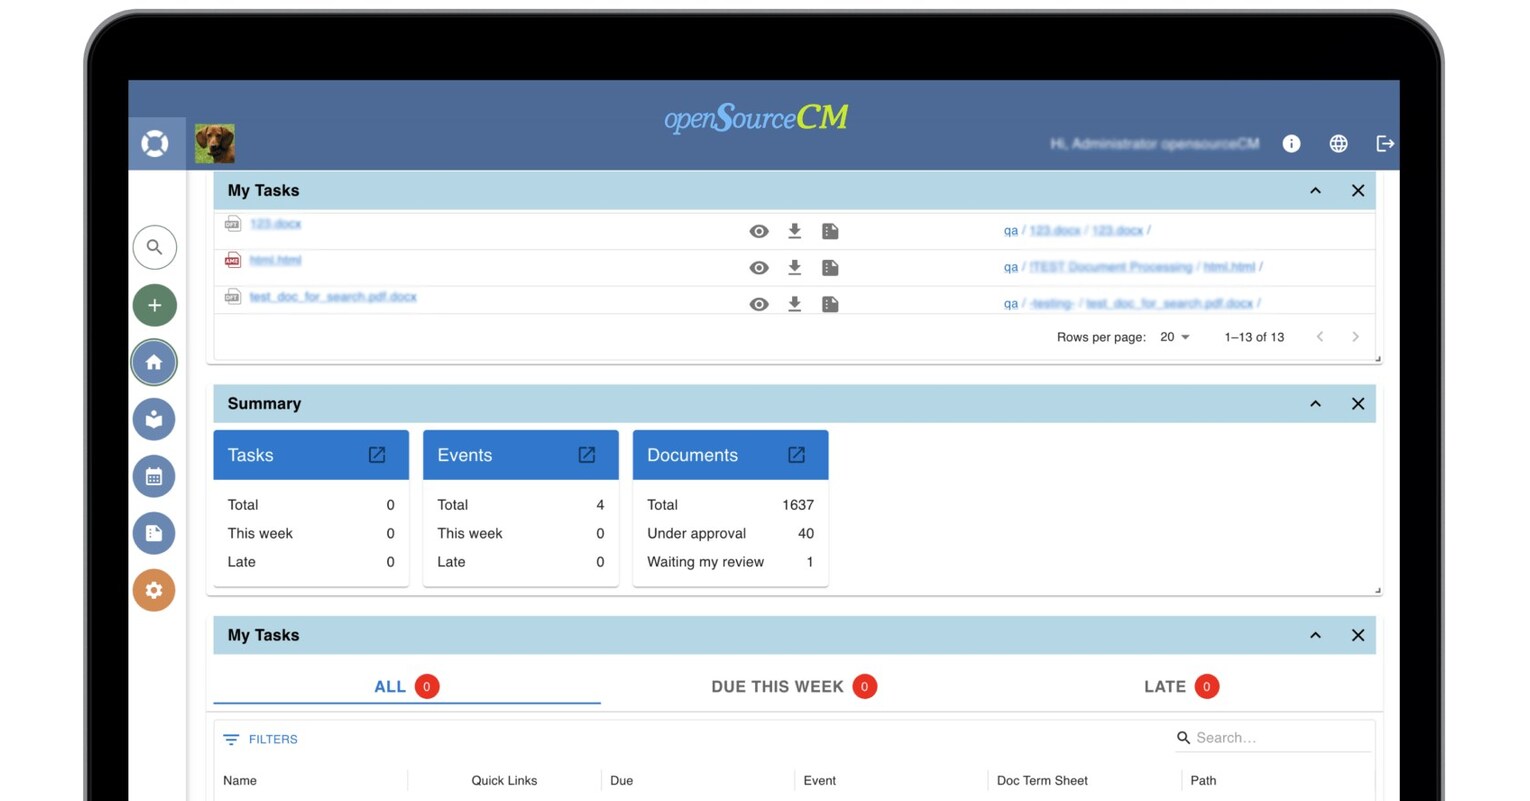Open the document details icon for html.html
1530x801 pixels.
click(x=830, y=267)
